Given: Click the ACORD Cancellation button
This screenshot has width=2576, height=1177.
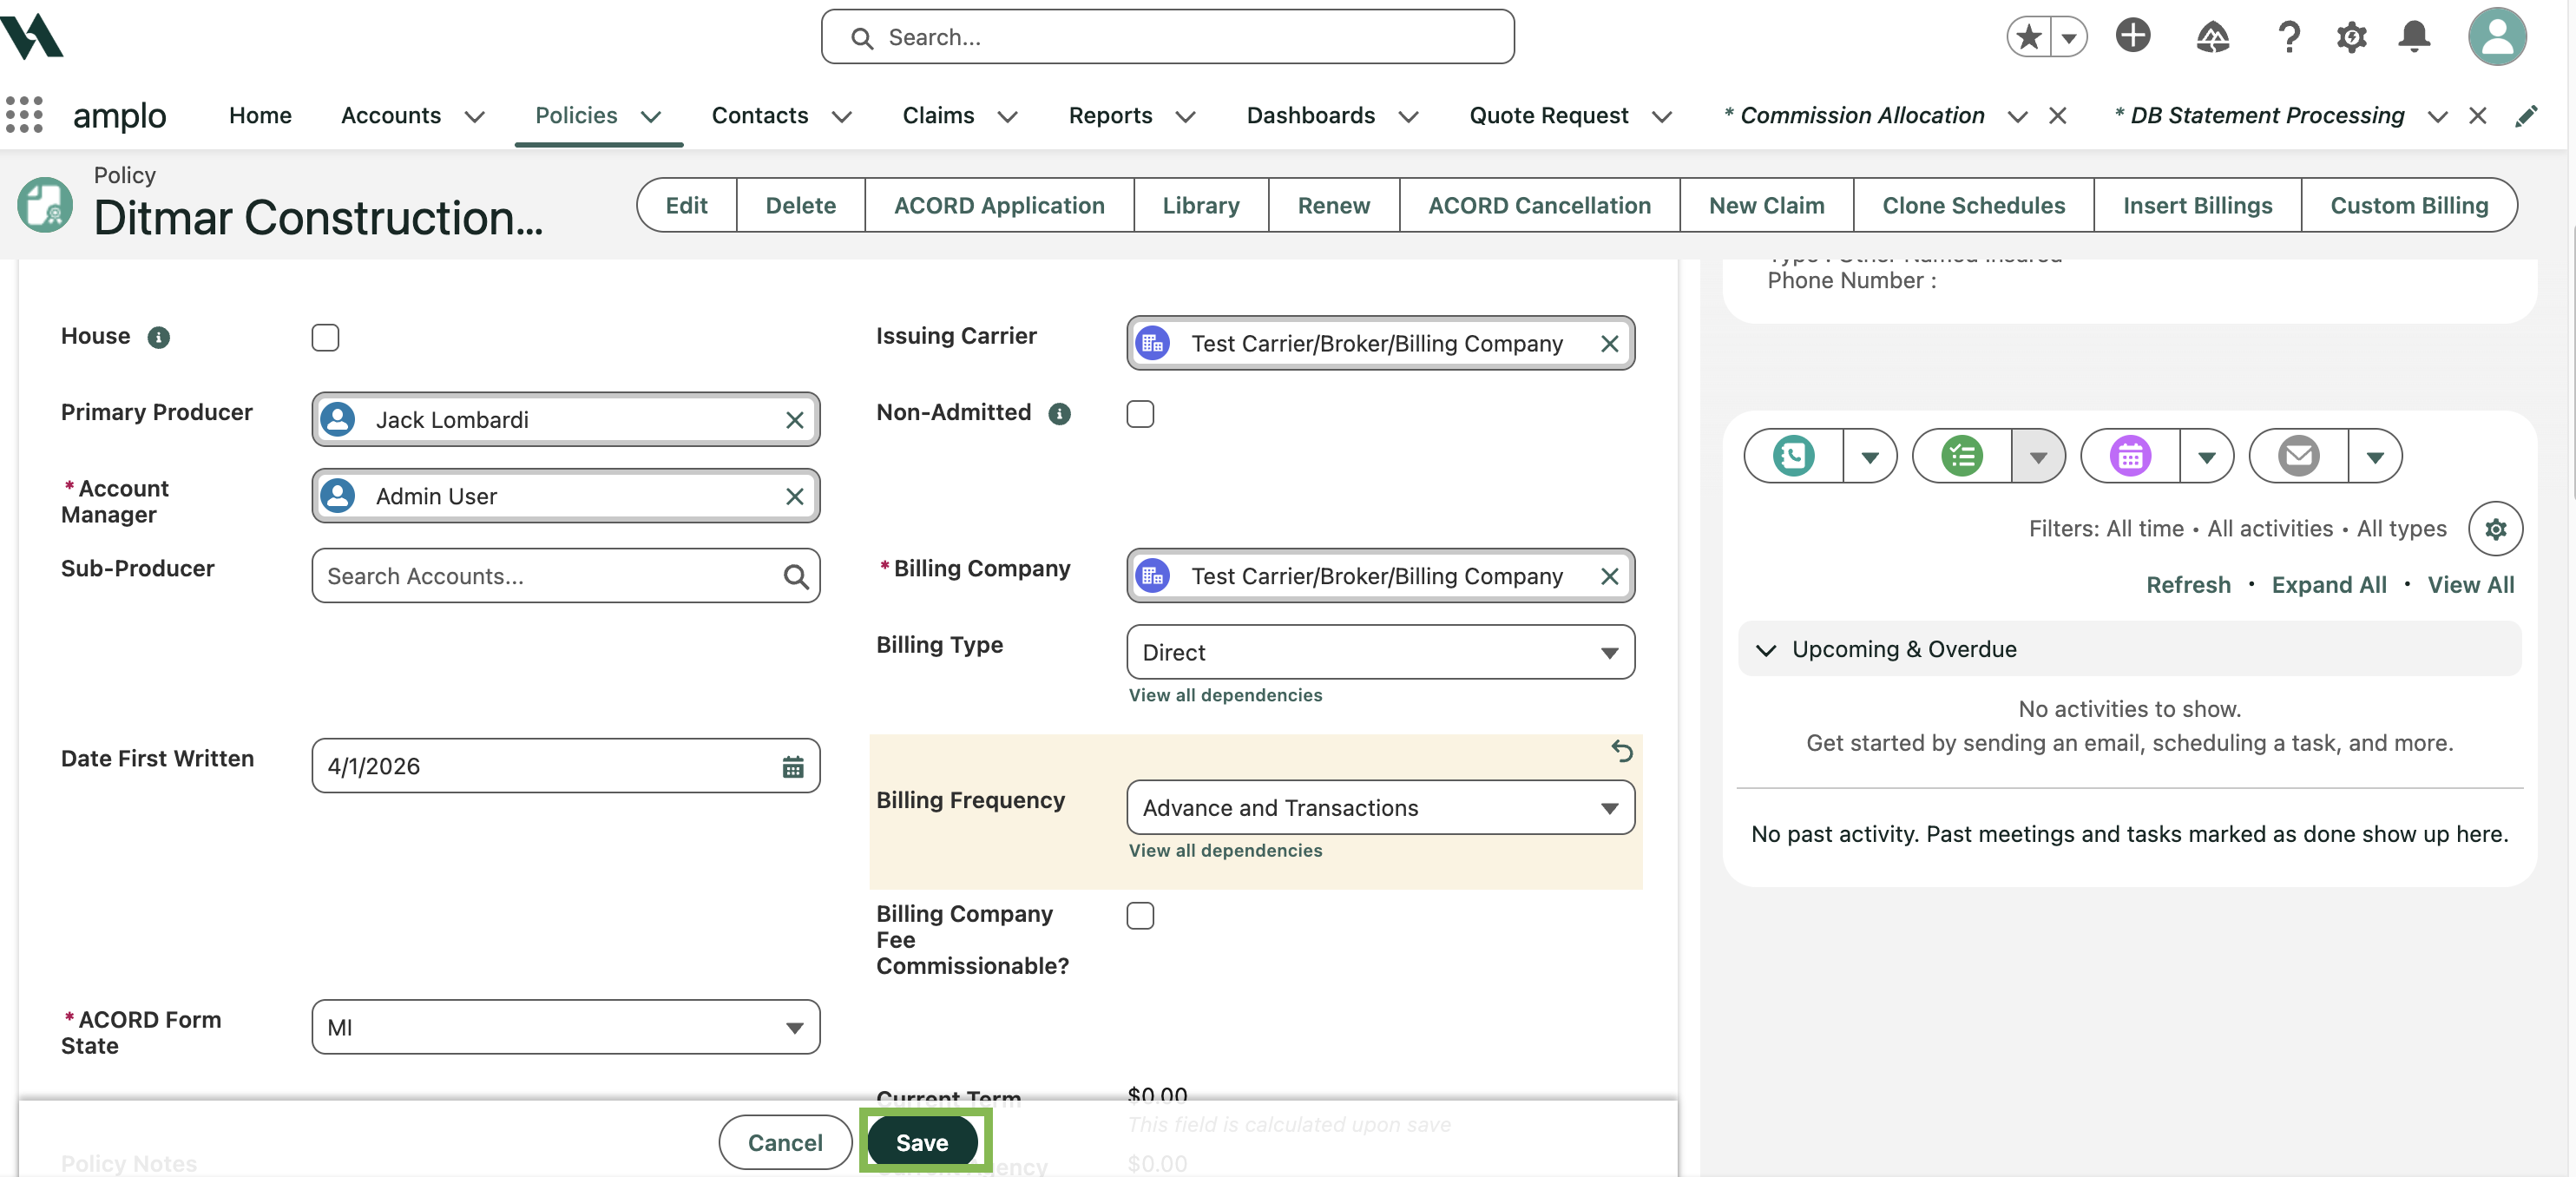Looking at the screenshot, I should click(x=1539, y=205).
